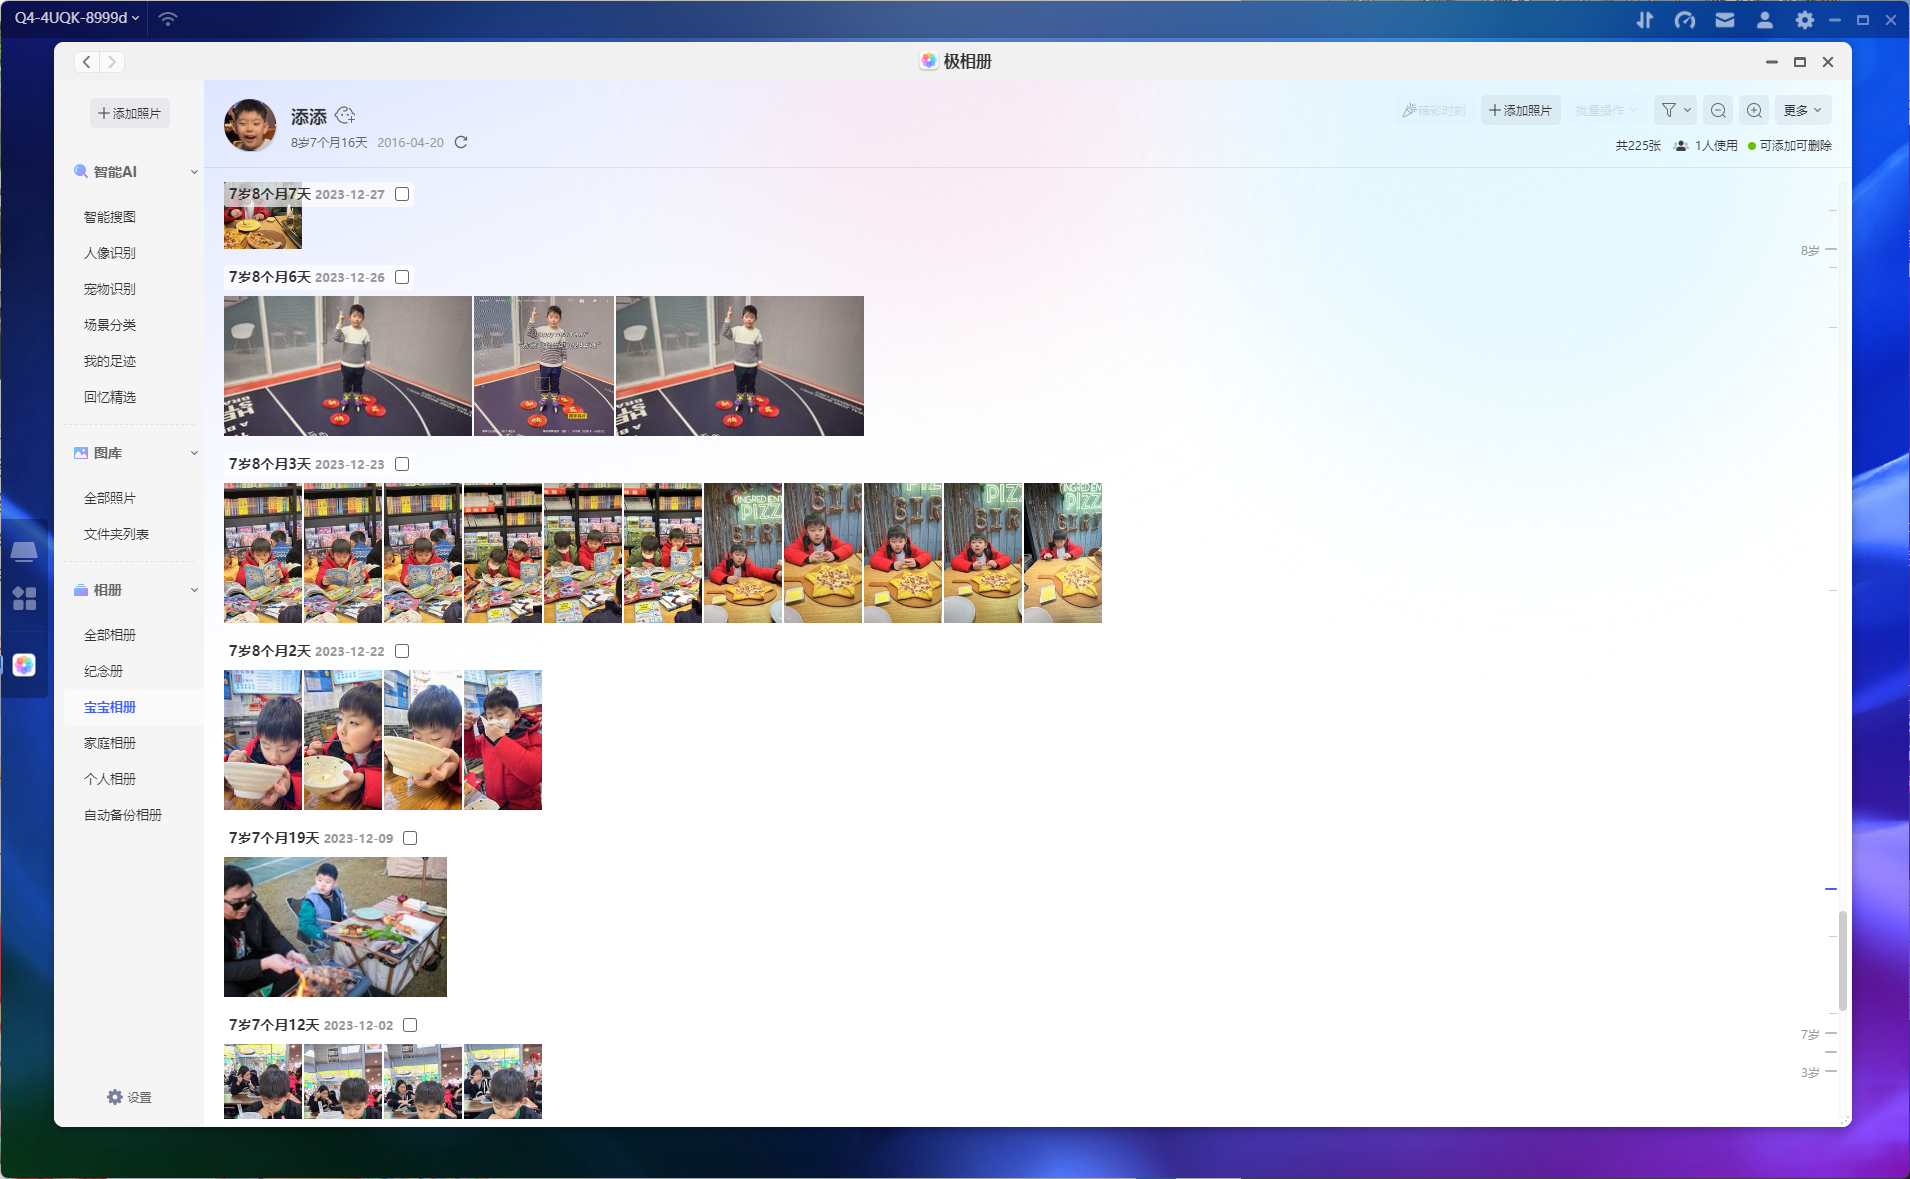Image resolution: width=1910 pixels, height=1179 pixels.
Task: Click the 智能AI magnifier icon
Action: pos(81,171)
